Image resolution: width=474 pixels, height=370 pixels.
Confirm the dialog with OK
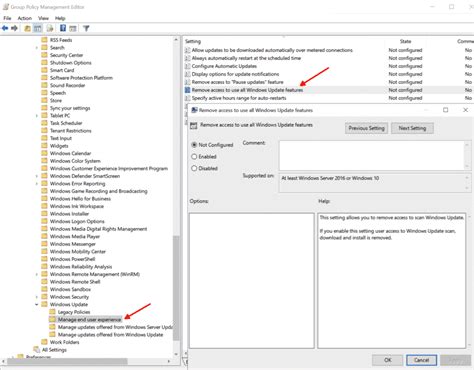[x=388, y=360]
